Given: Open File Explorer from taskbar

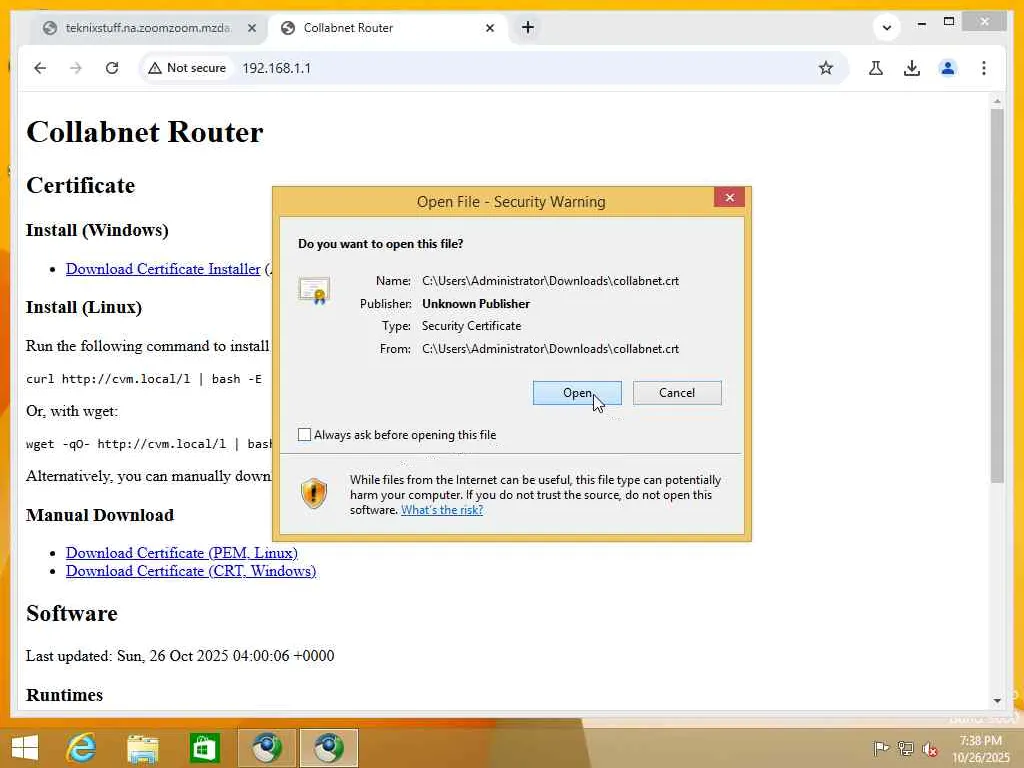Looking at the screenshot, I should pyautogui.click(x=142, y=748).
